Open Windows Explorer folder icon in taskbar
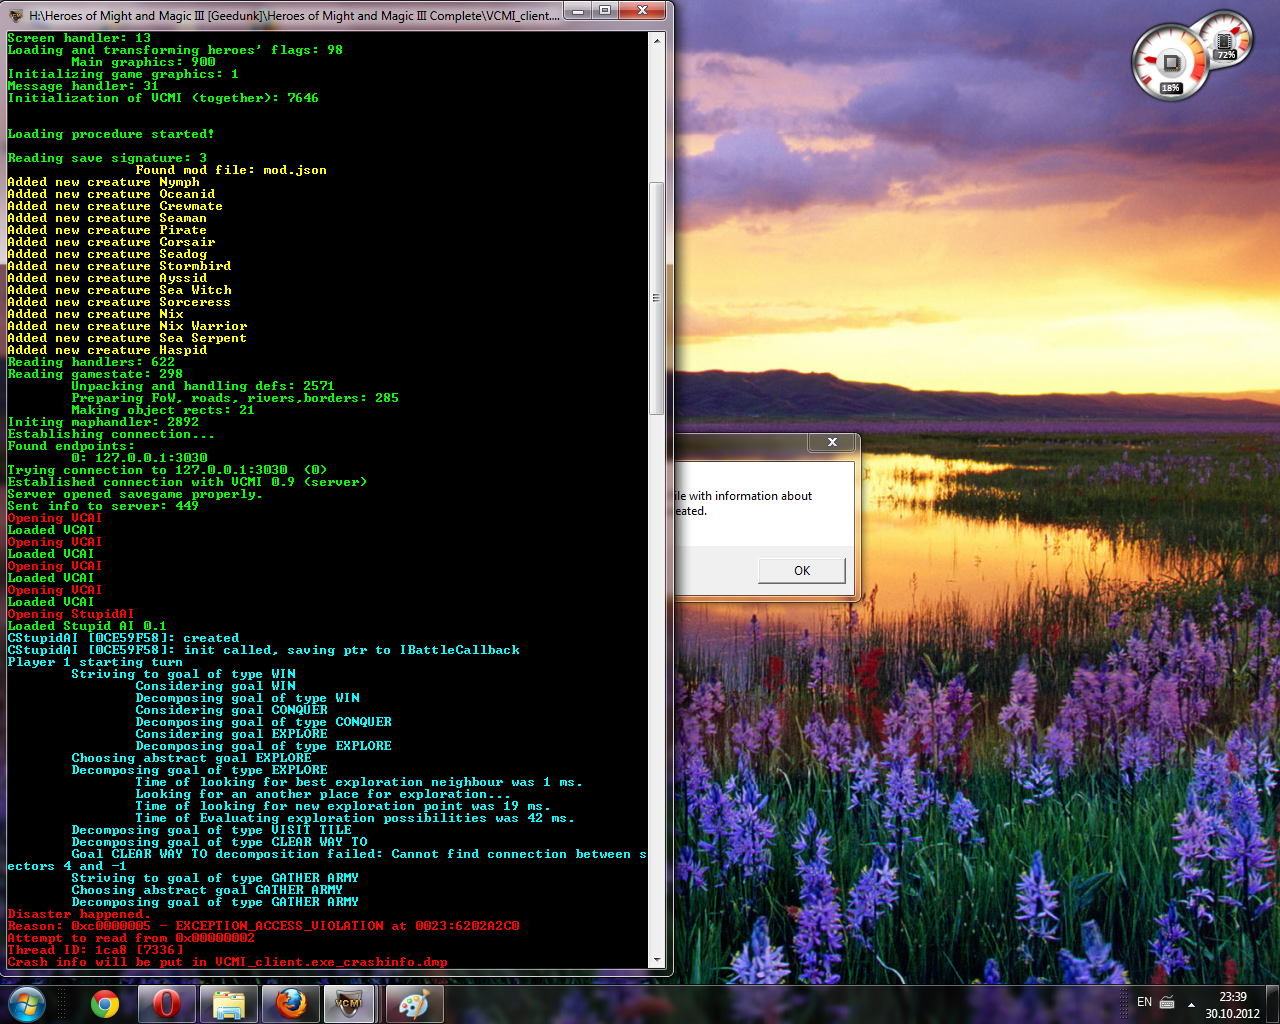1280x1024 pixels. (x=229, y=1004)
